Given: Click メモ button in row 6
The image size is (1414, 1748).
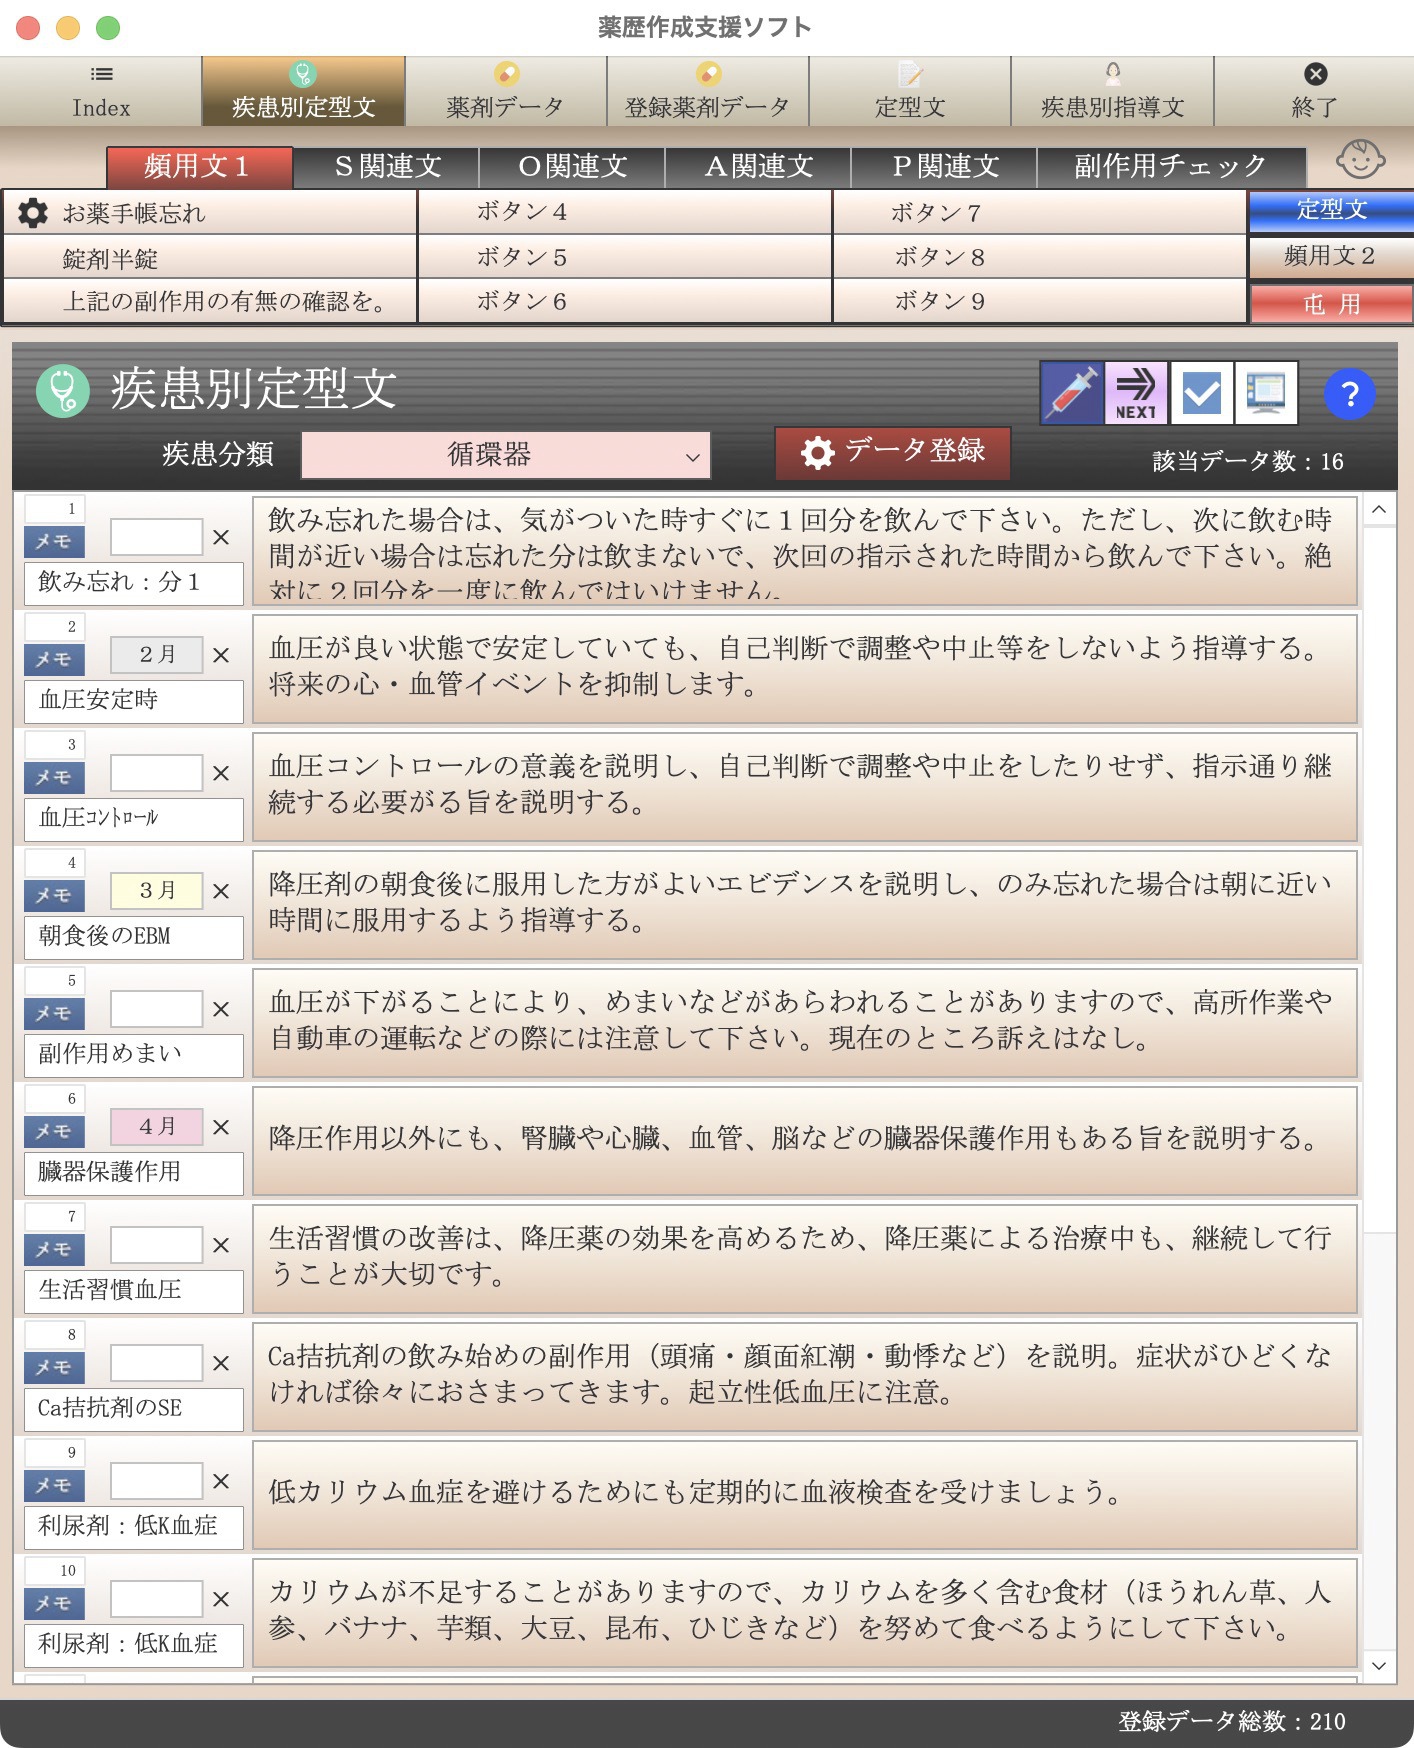Looking at the screenshot, I should (x=54, y=1131).
